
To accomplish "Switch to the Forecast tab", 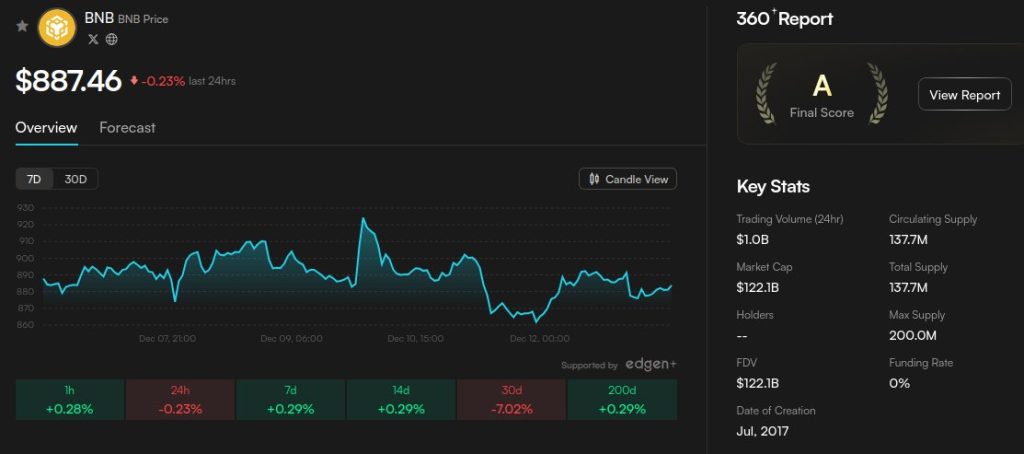I will click(x=127, y=128).
